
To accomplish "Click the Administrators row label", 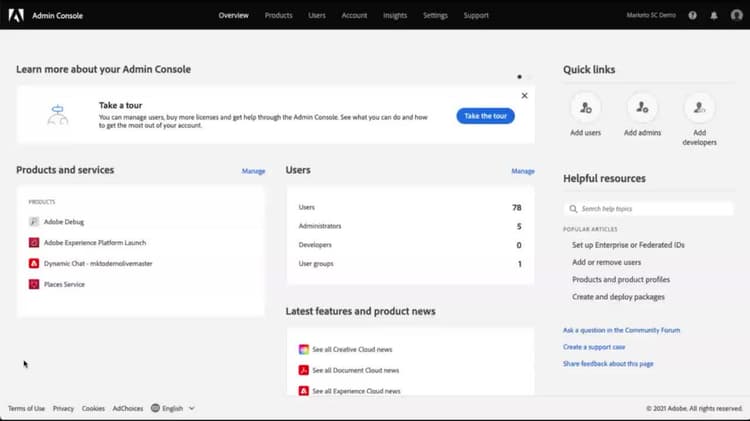I will pyautogui.click(x=320, y=226).
